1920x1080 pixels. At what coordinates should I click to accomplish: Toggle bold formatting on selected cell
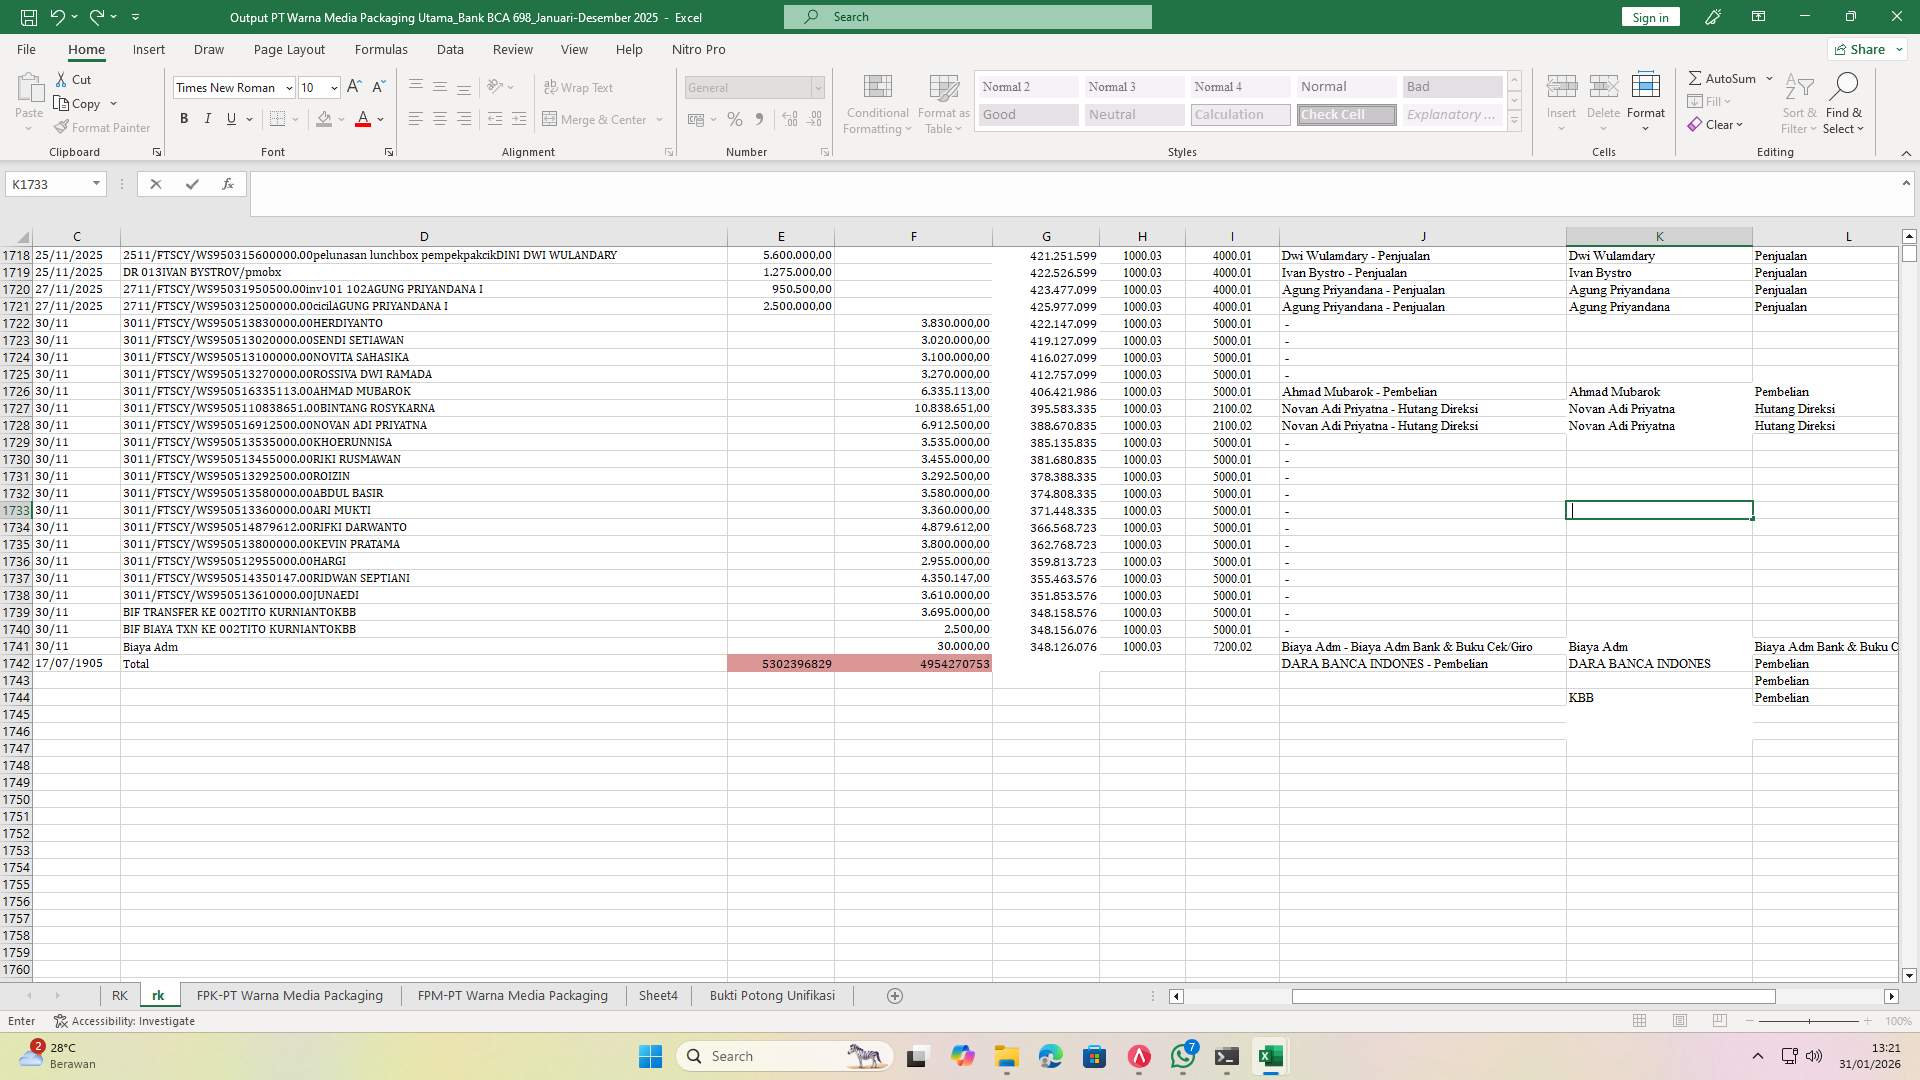pyautogui.click(x=184, y=118)
